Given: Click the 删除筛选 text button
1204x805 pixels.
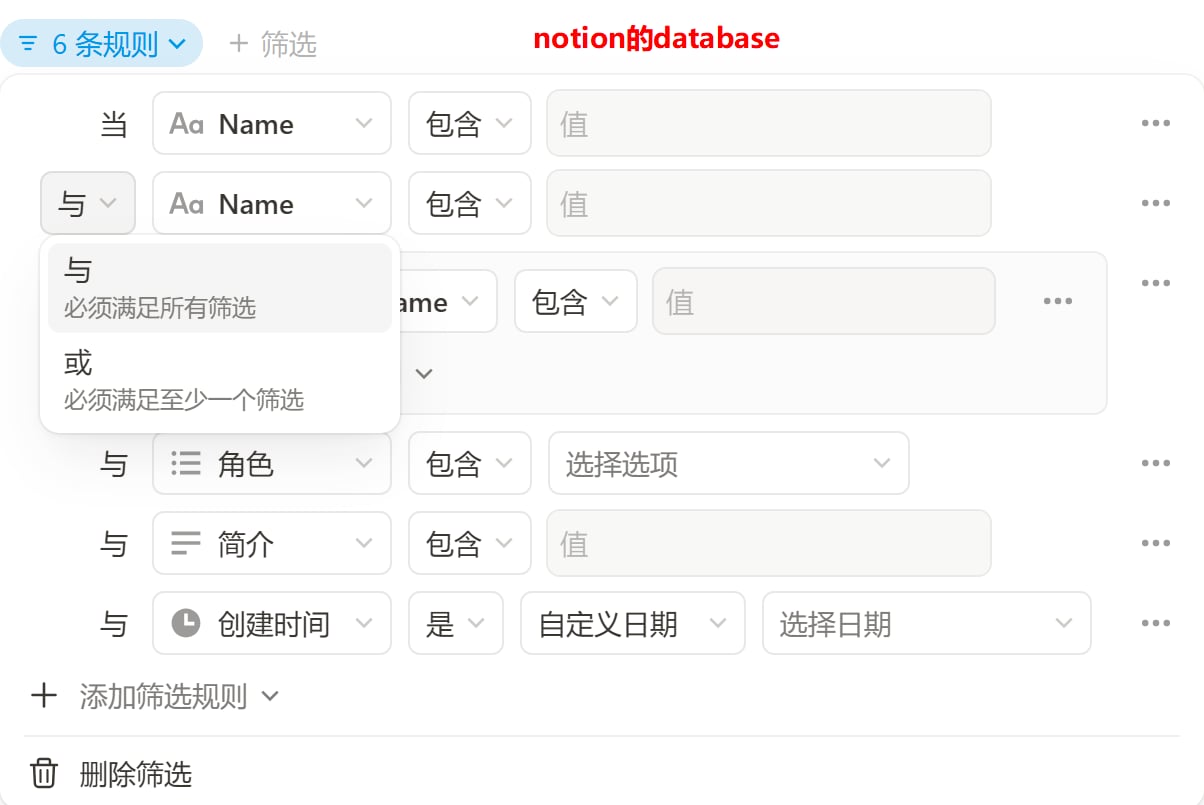Looking at the screenshot, I should pos(135,774).
